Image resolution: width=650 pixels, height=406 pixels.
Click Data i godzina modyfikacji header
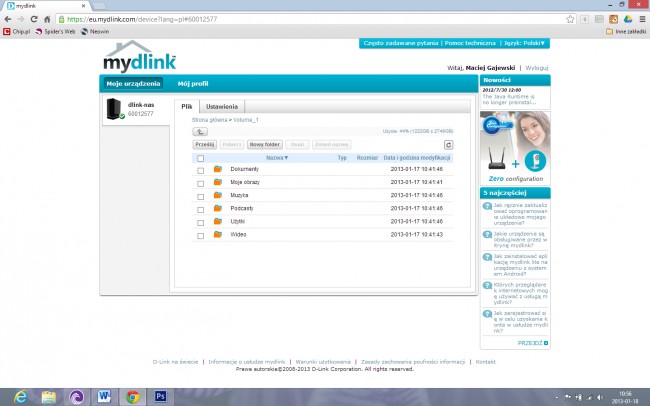coord(417,158)
